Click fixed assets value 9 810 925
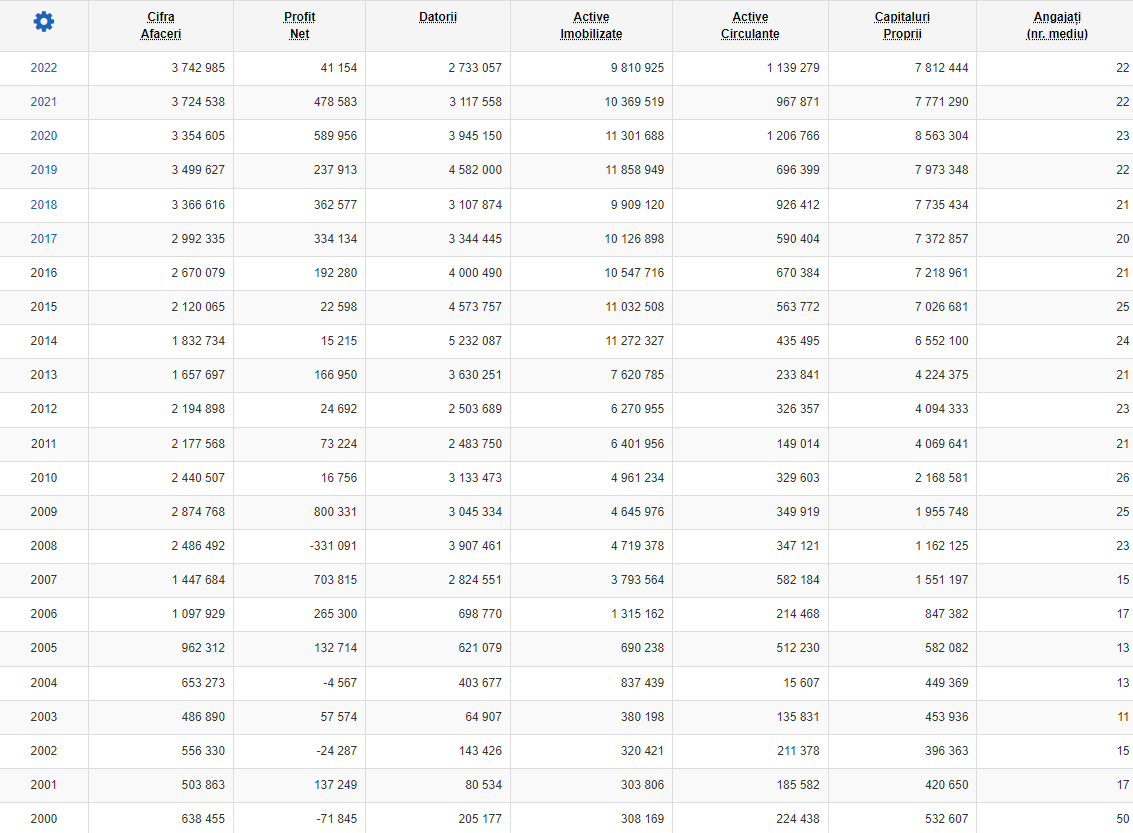This screenshot has height=833, width=1133. [x=637, y=68]
